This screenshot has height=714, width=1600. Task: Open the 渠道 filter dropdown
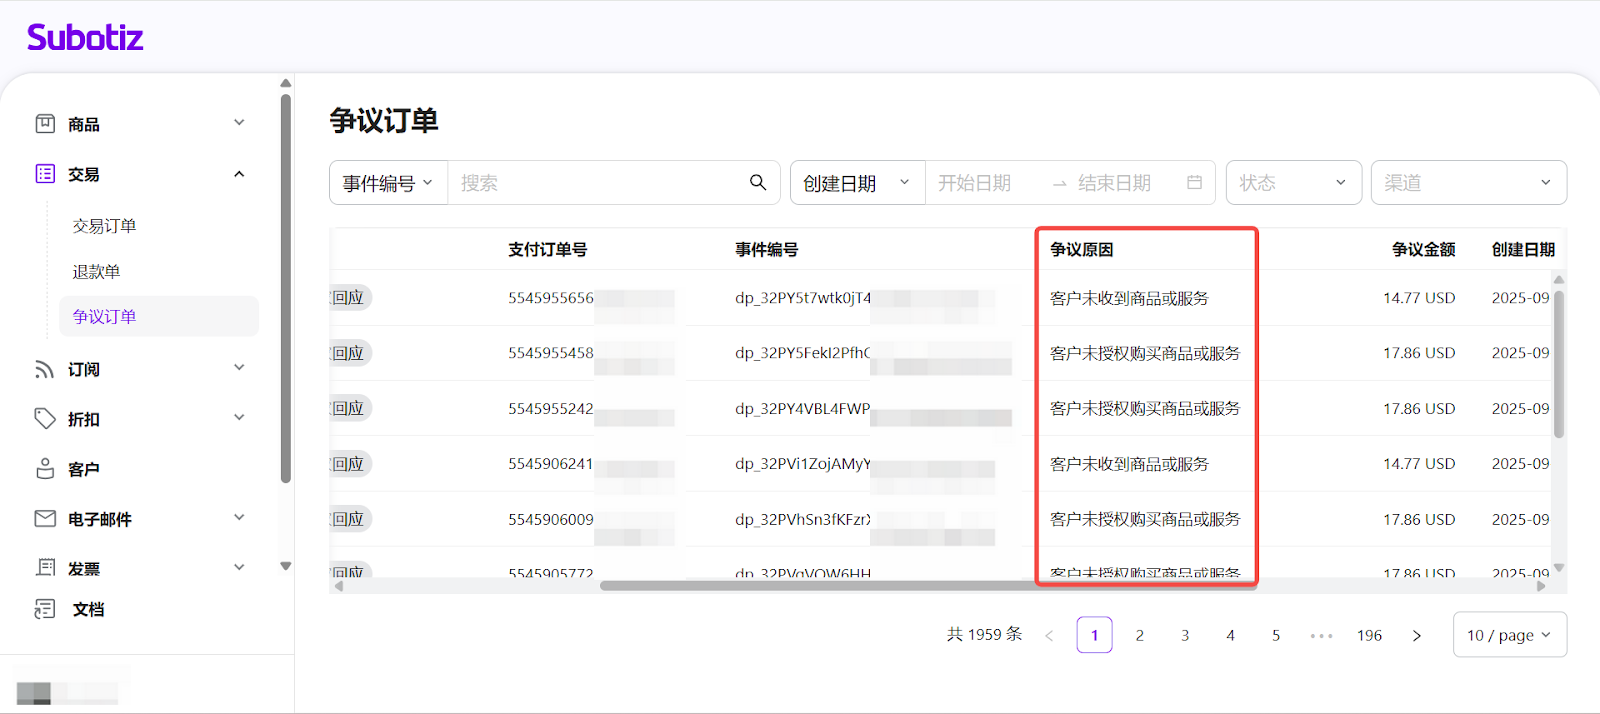pyautogui.click(x=1467, y=183)
